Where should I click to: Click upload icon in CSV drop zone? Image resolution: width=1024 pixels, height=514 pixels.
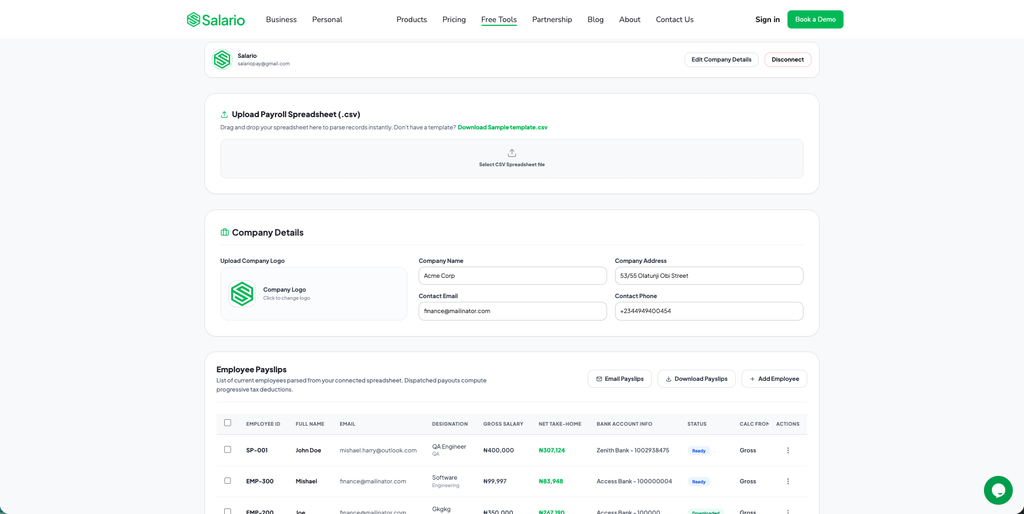pyautogui.click(x=512, y=153)
